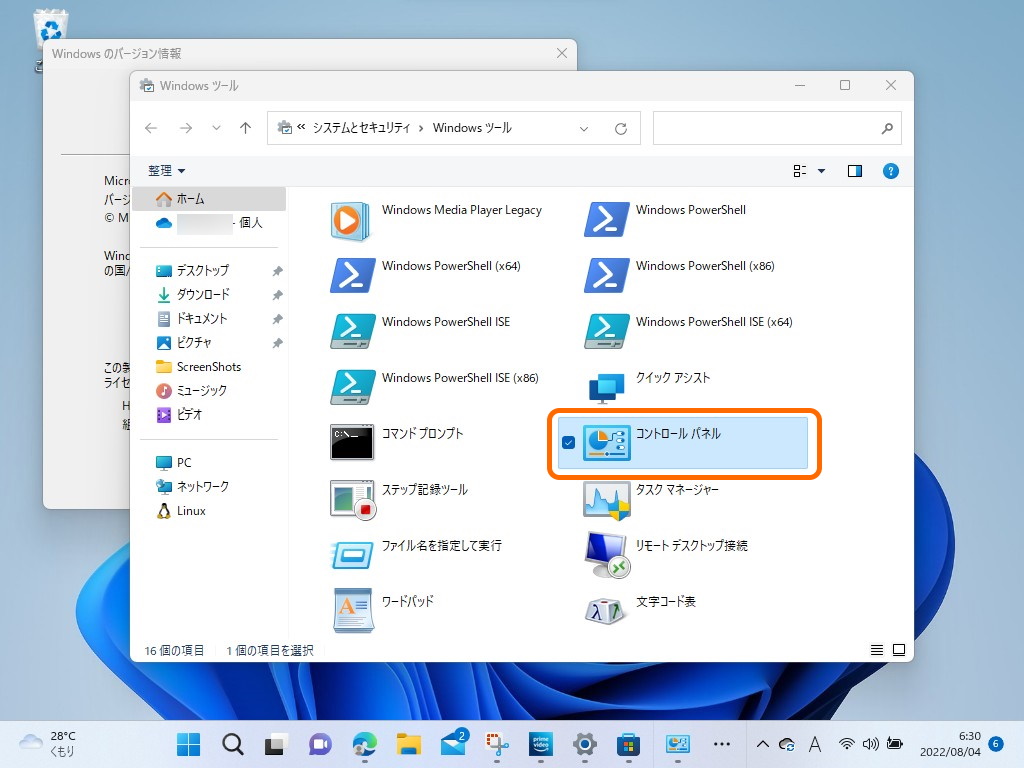Screen dimensions: 1024x768
Task: Close the Windows のバージョン情報 window
Action: 562,54
